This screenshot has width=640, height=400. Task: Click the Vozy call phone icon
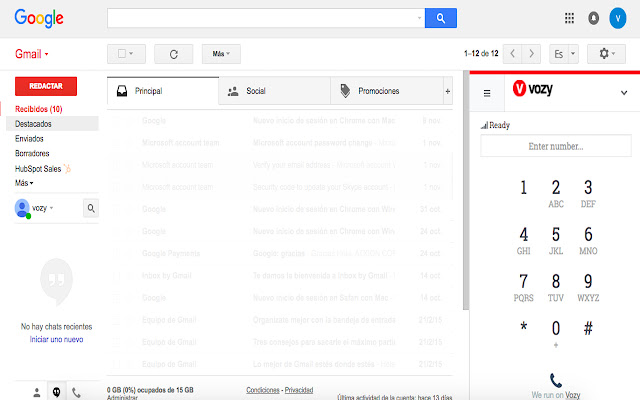pyautogui.click(x=556, y=380)
